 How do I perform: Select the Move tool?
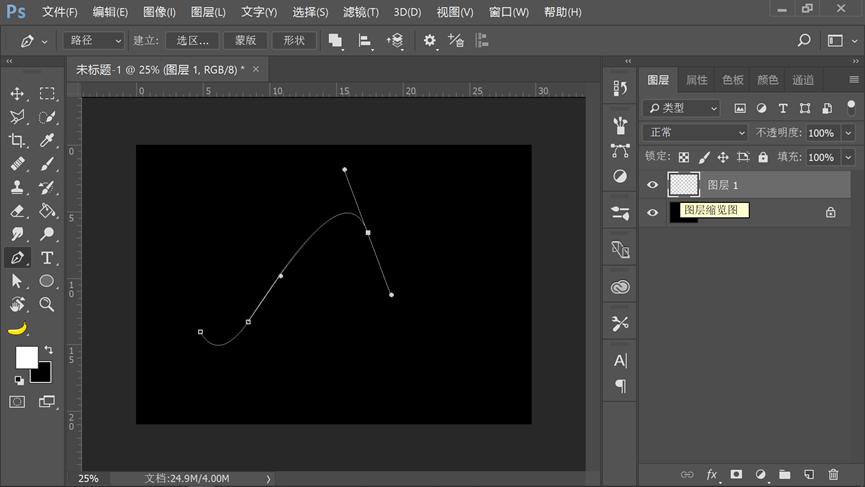coord(17,93)
